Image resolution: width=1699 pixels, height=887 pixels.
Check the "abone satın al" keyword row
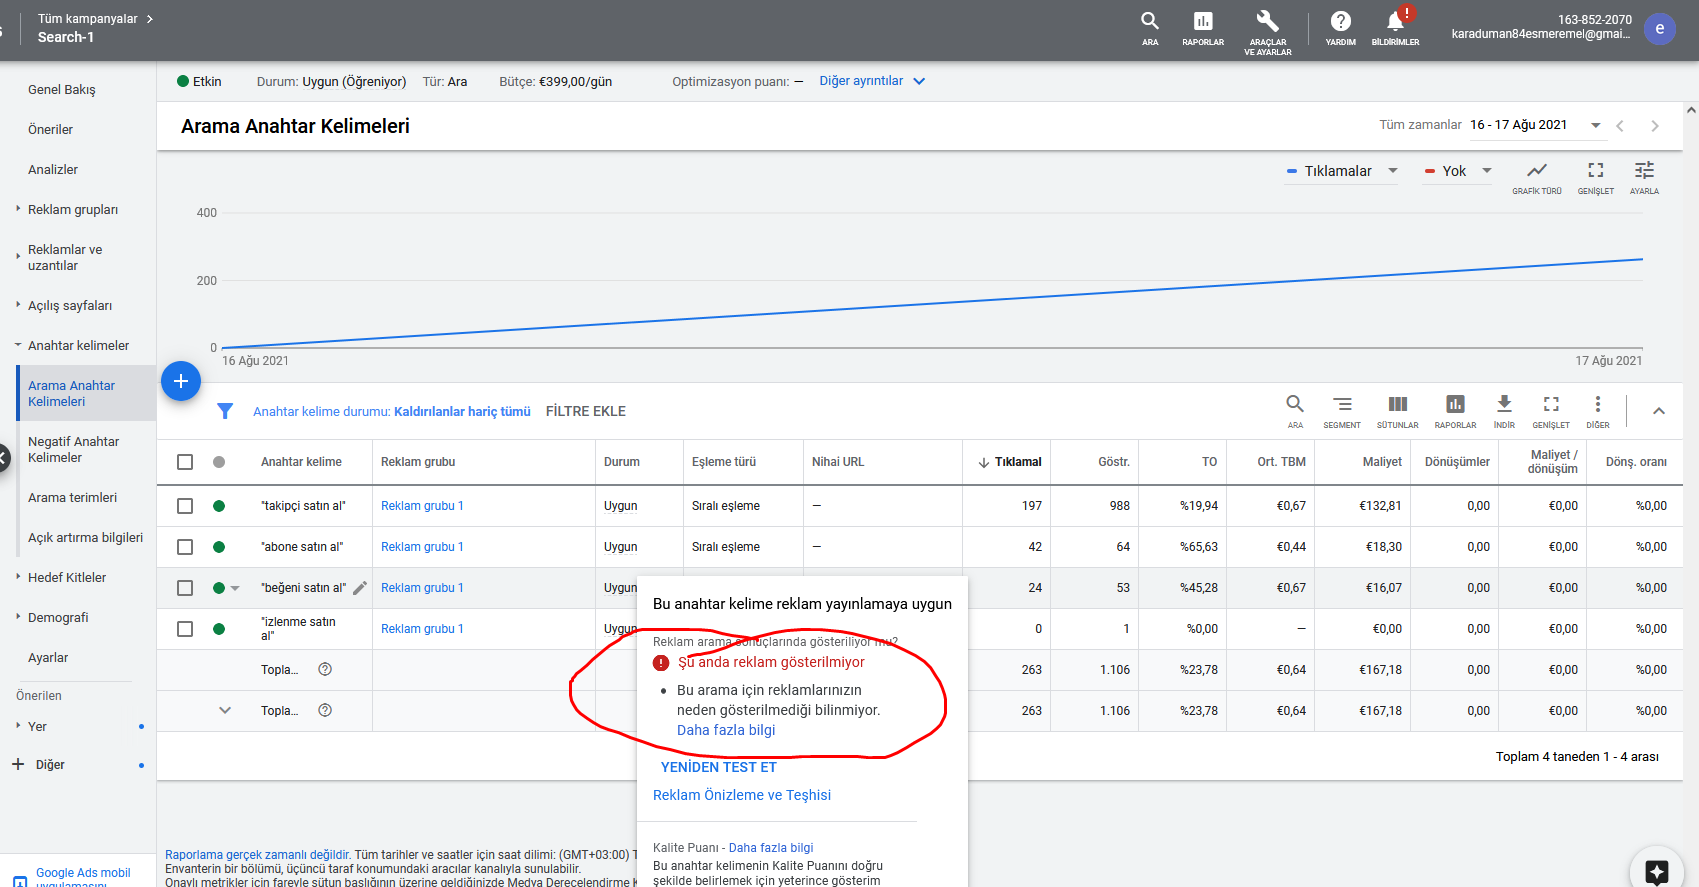[x=185, y=547]
